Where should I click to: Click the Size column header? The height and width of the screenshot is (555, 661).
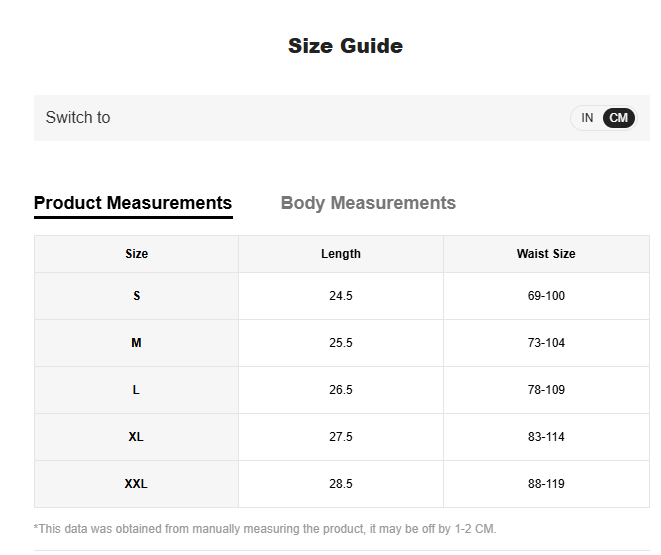[137, 254]
